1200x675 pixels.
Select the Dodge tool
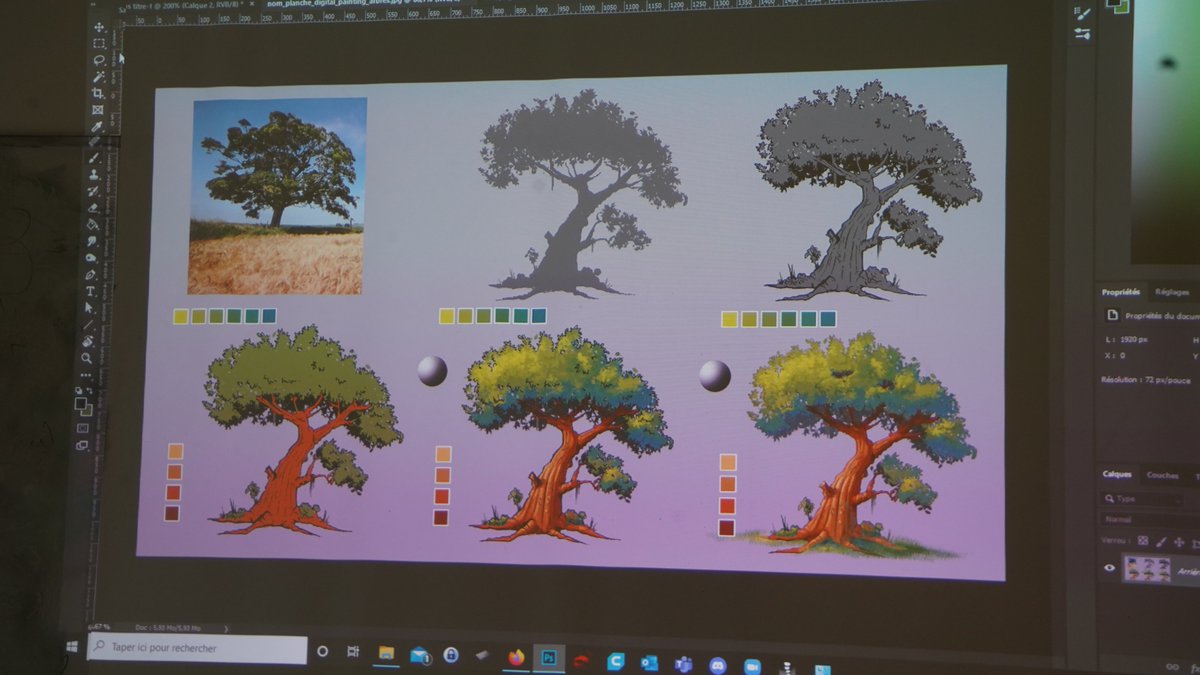pos(91,257)
